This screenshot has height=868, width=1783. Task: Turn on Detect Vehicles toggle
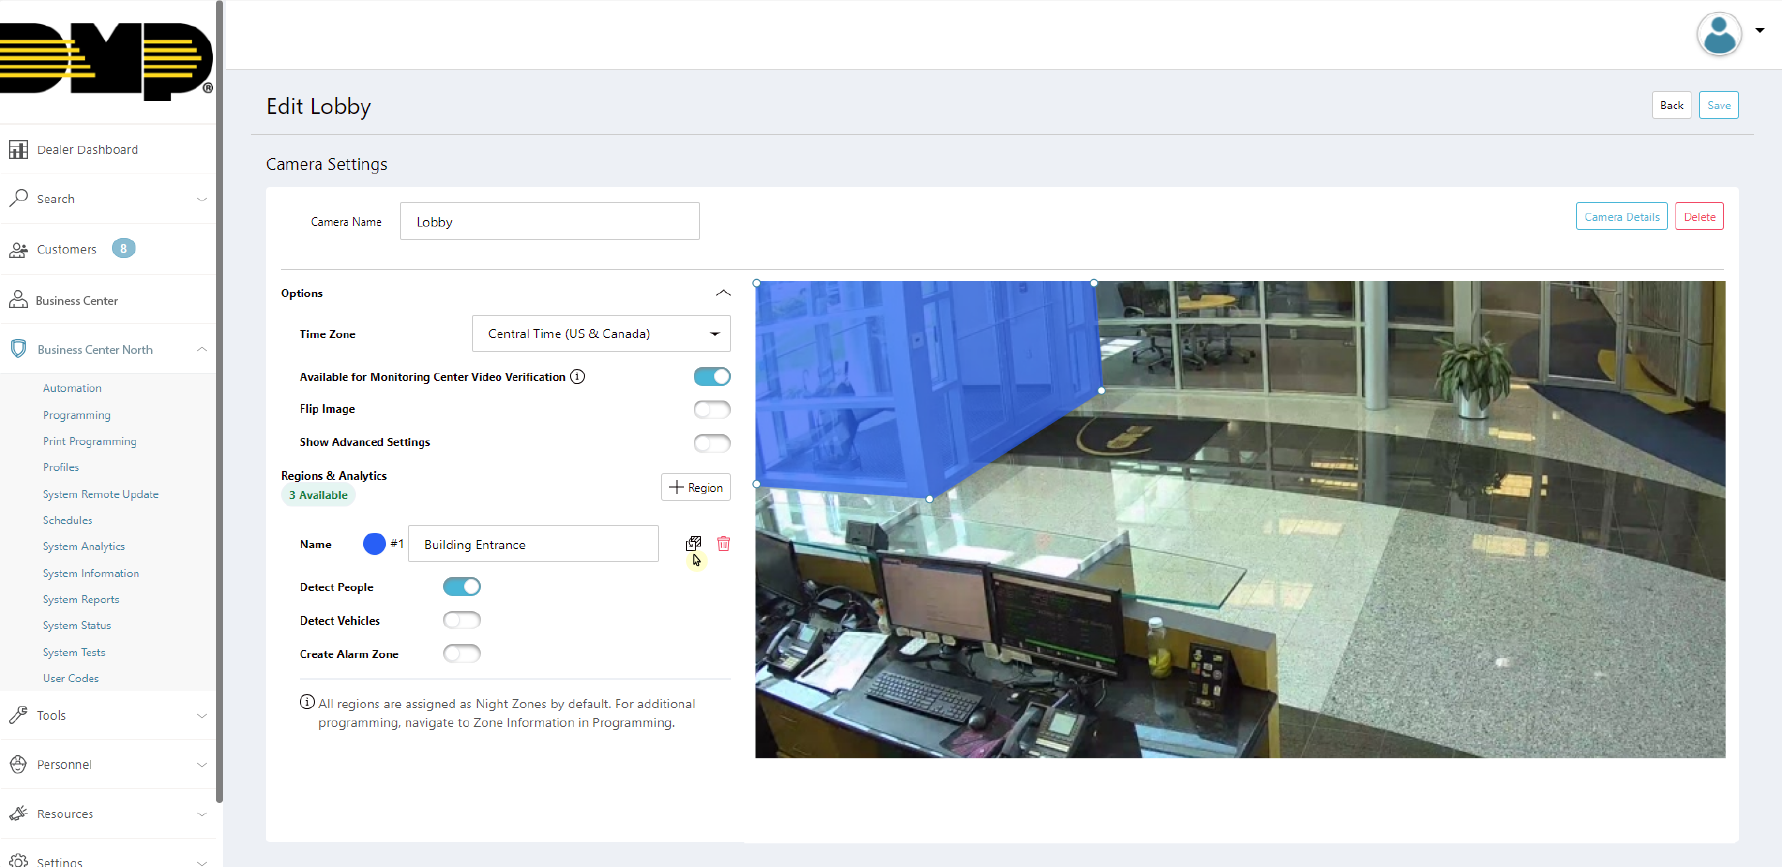tap(462, 620)
